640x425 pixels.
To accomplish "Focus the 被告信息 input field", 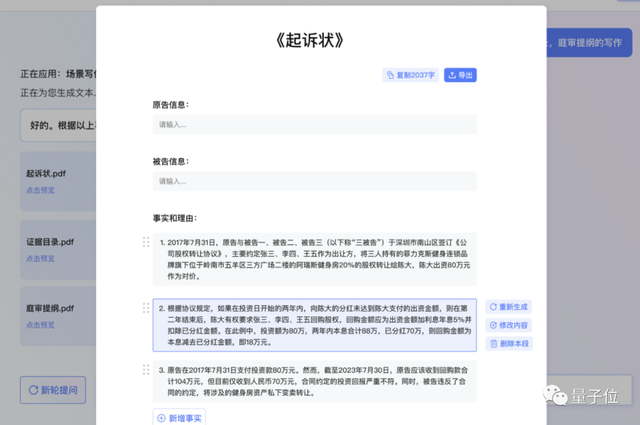I will 315,181.
